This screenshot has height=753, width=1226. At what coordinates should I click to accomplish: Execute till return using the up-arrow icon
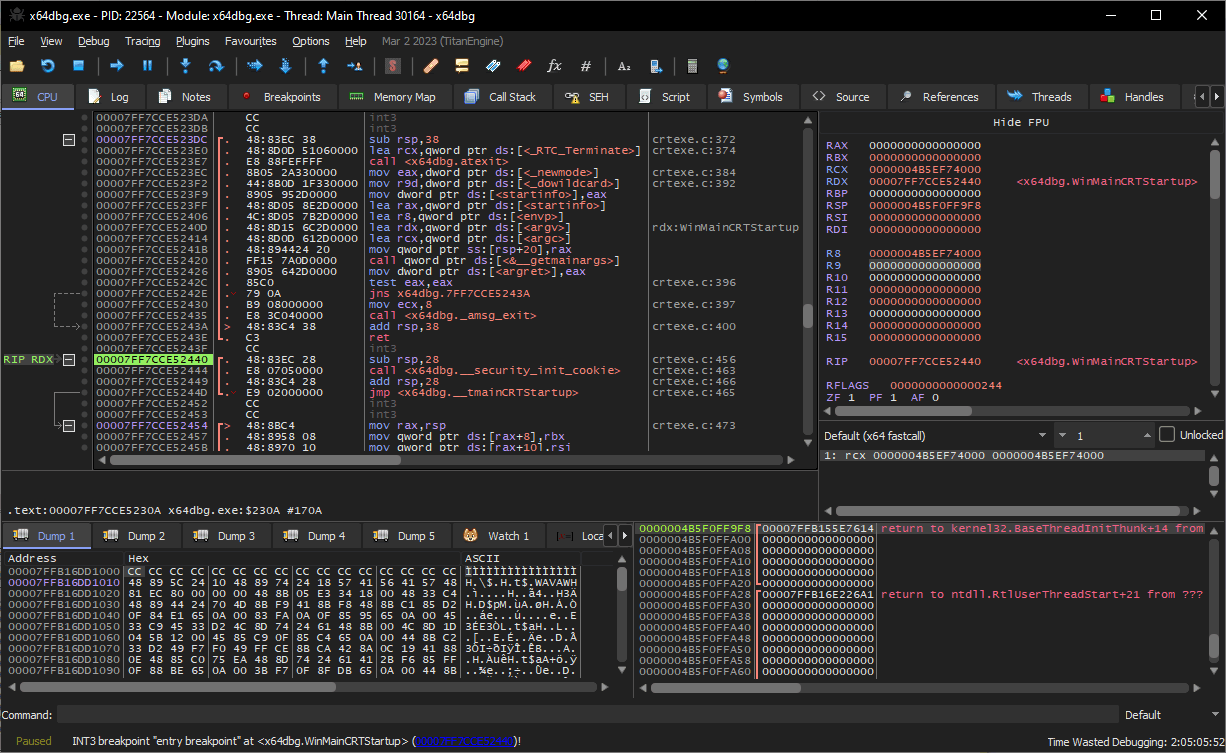point(323,65)
